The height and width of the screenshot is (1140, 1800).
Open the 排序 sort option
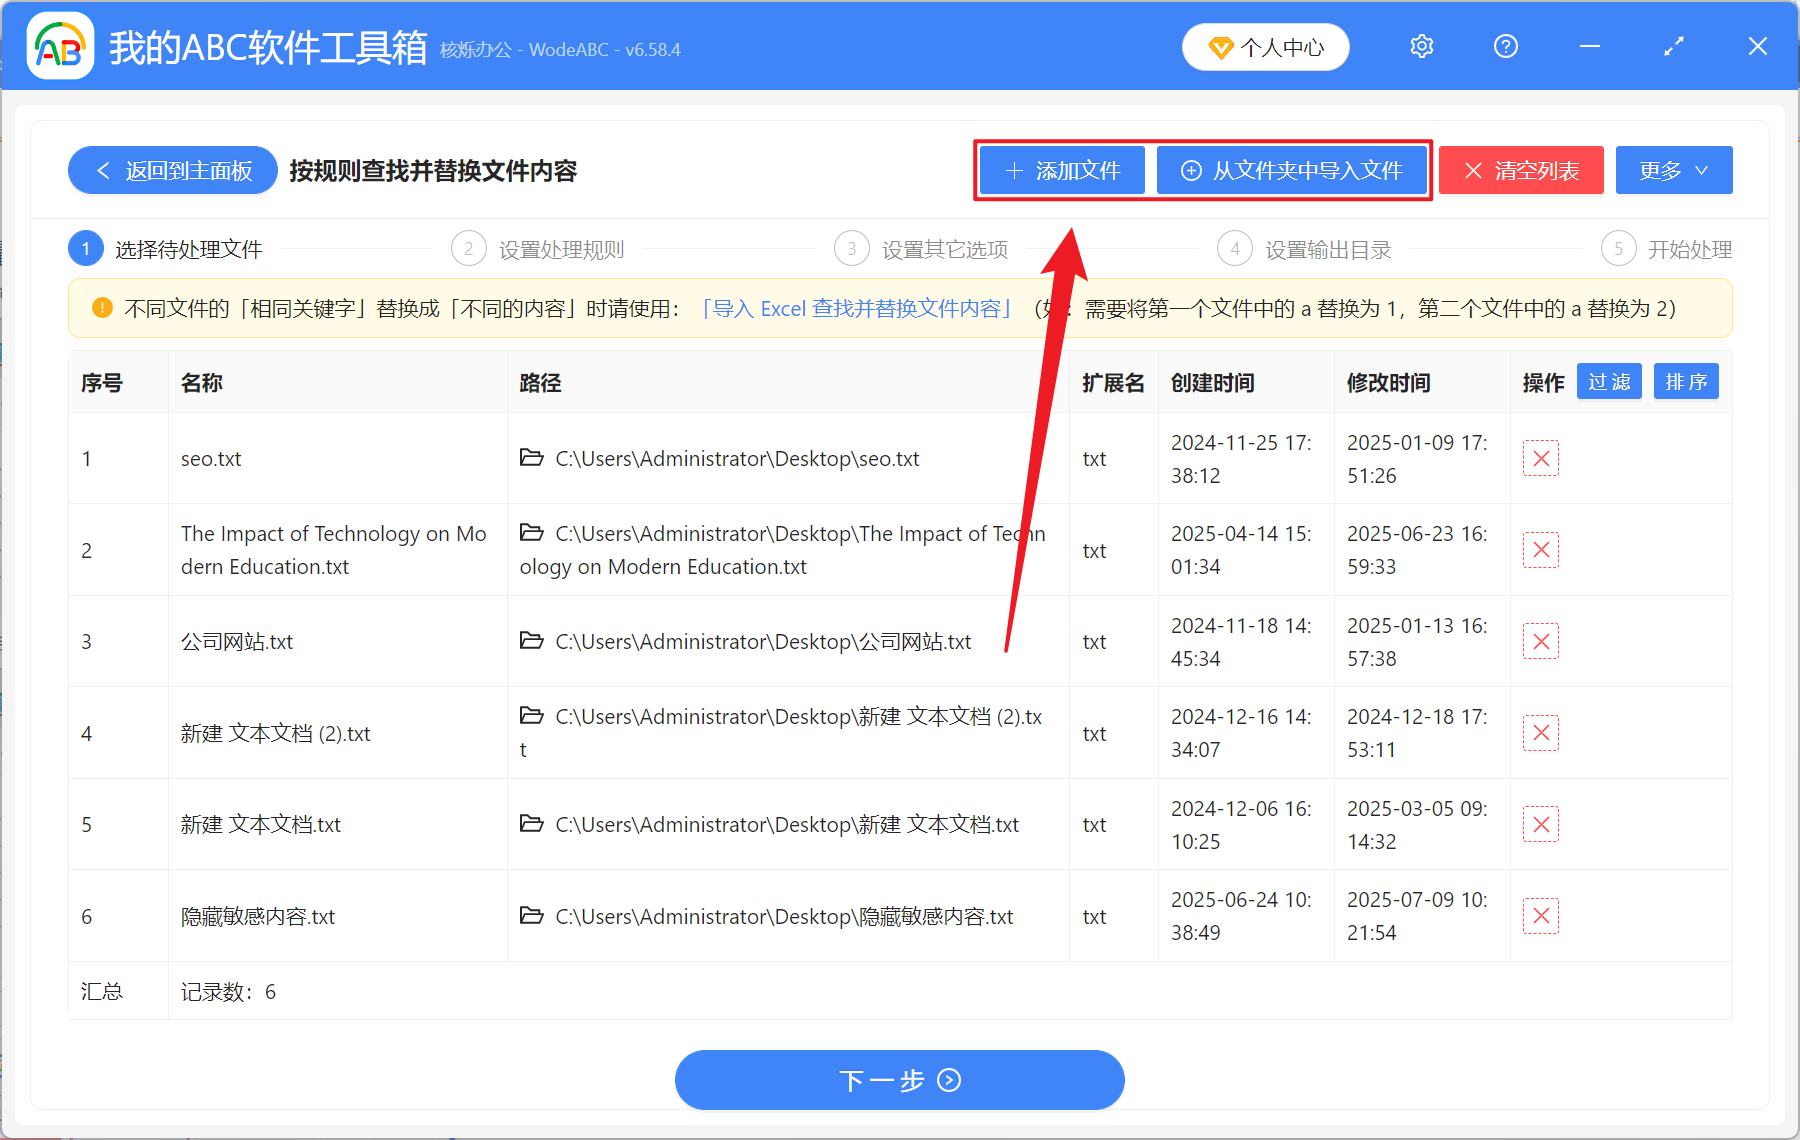coord(1686,381)
